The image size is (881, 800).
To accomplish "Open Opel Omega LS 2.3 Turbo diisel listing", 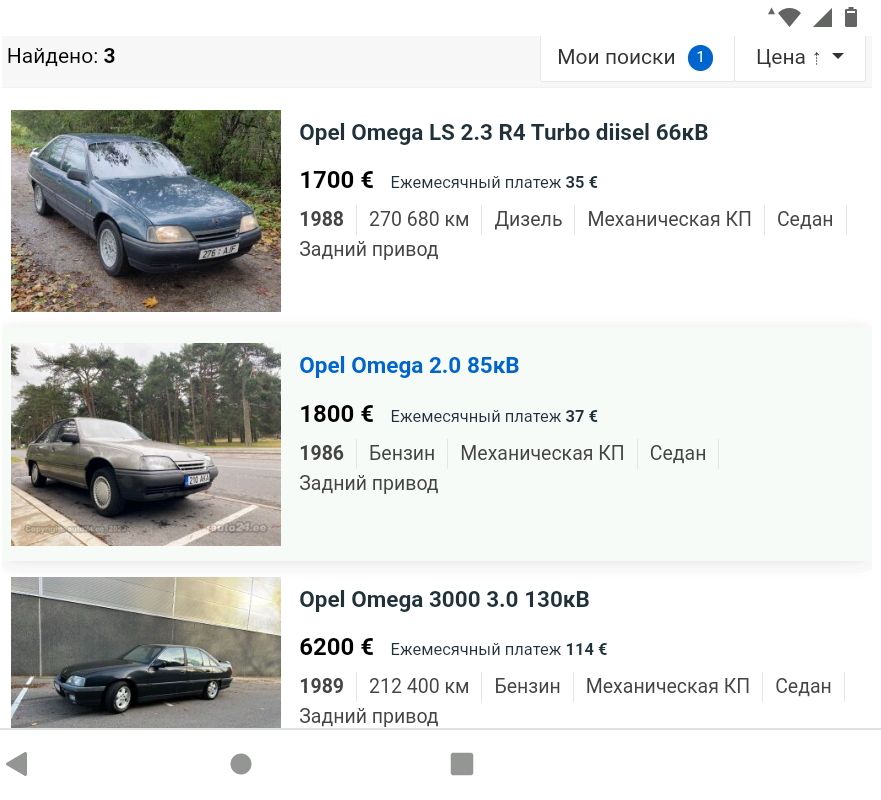I will (503, 133).
